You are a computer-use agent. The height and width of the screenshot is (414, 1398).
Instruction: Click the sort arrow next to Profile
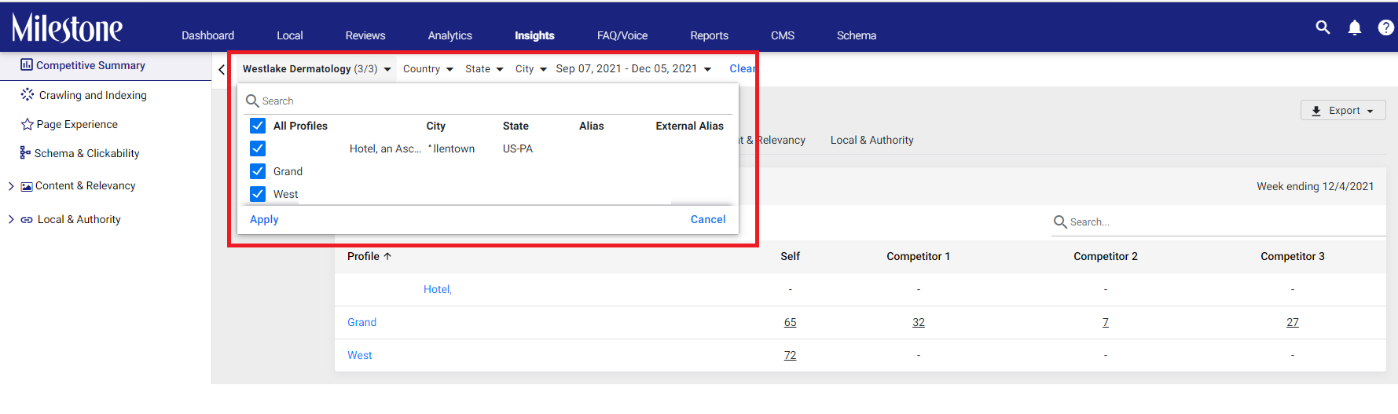pos(387,256)
